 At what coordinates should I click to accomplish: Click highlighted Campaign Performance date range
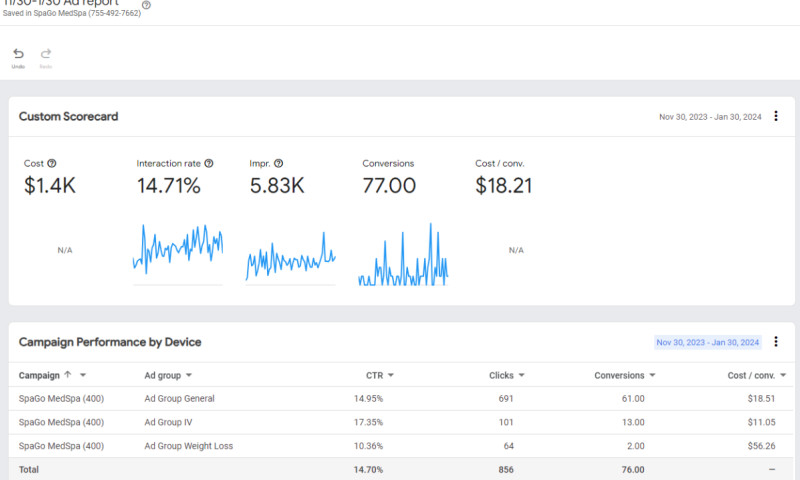708,342
